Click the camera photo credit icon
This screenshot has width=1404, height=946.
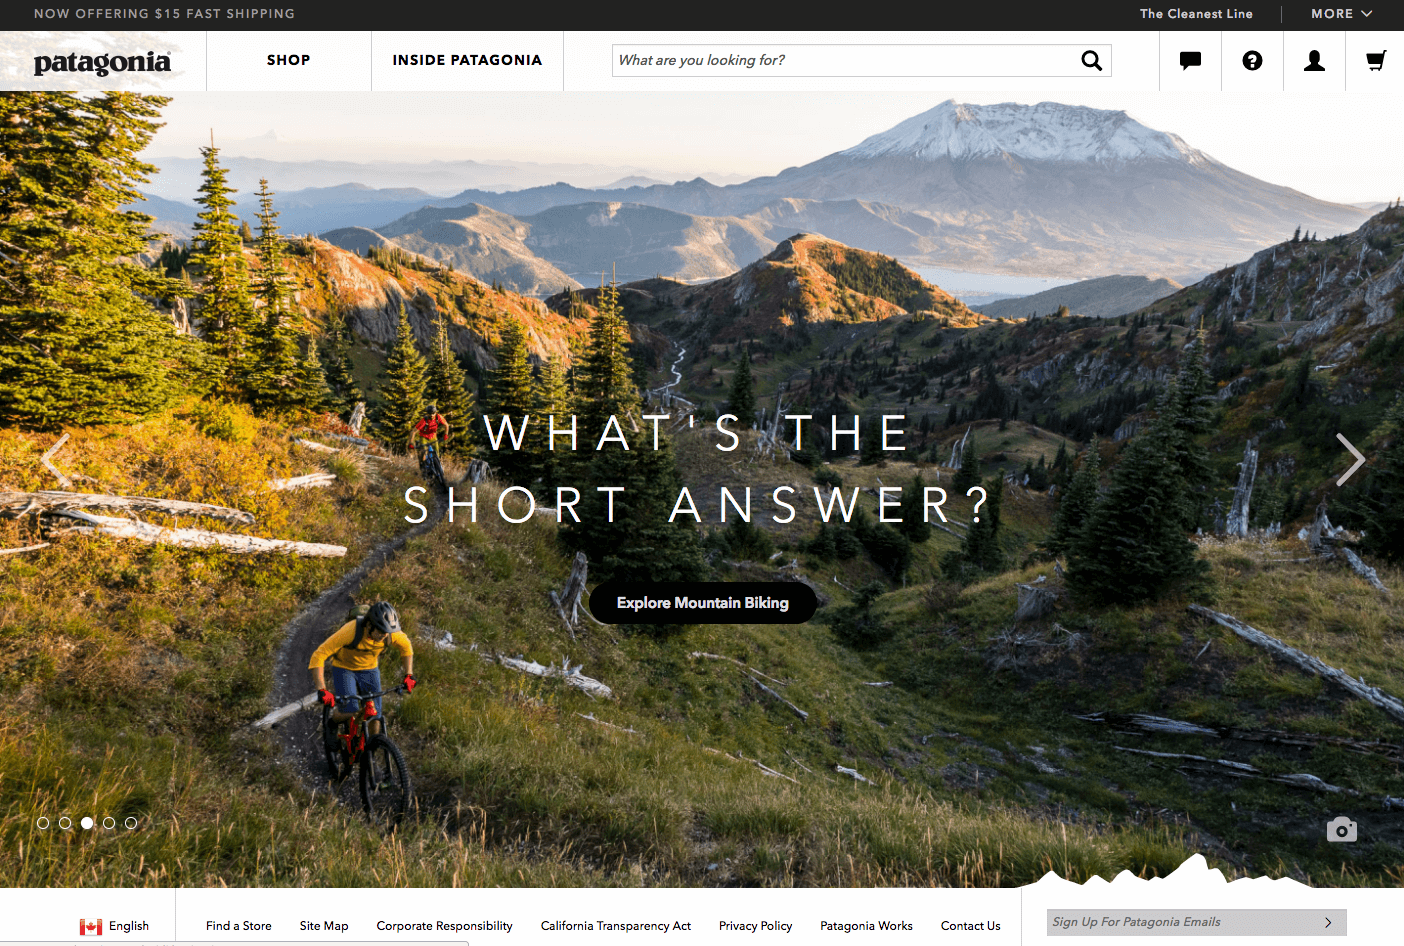pos(1342,829)
